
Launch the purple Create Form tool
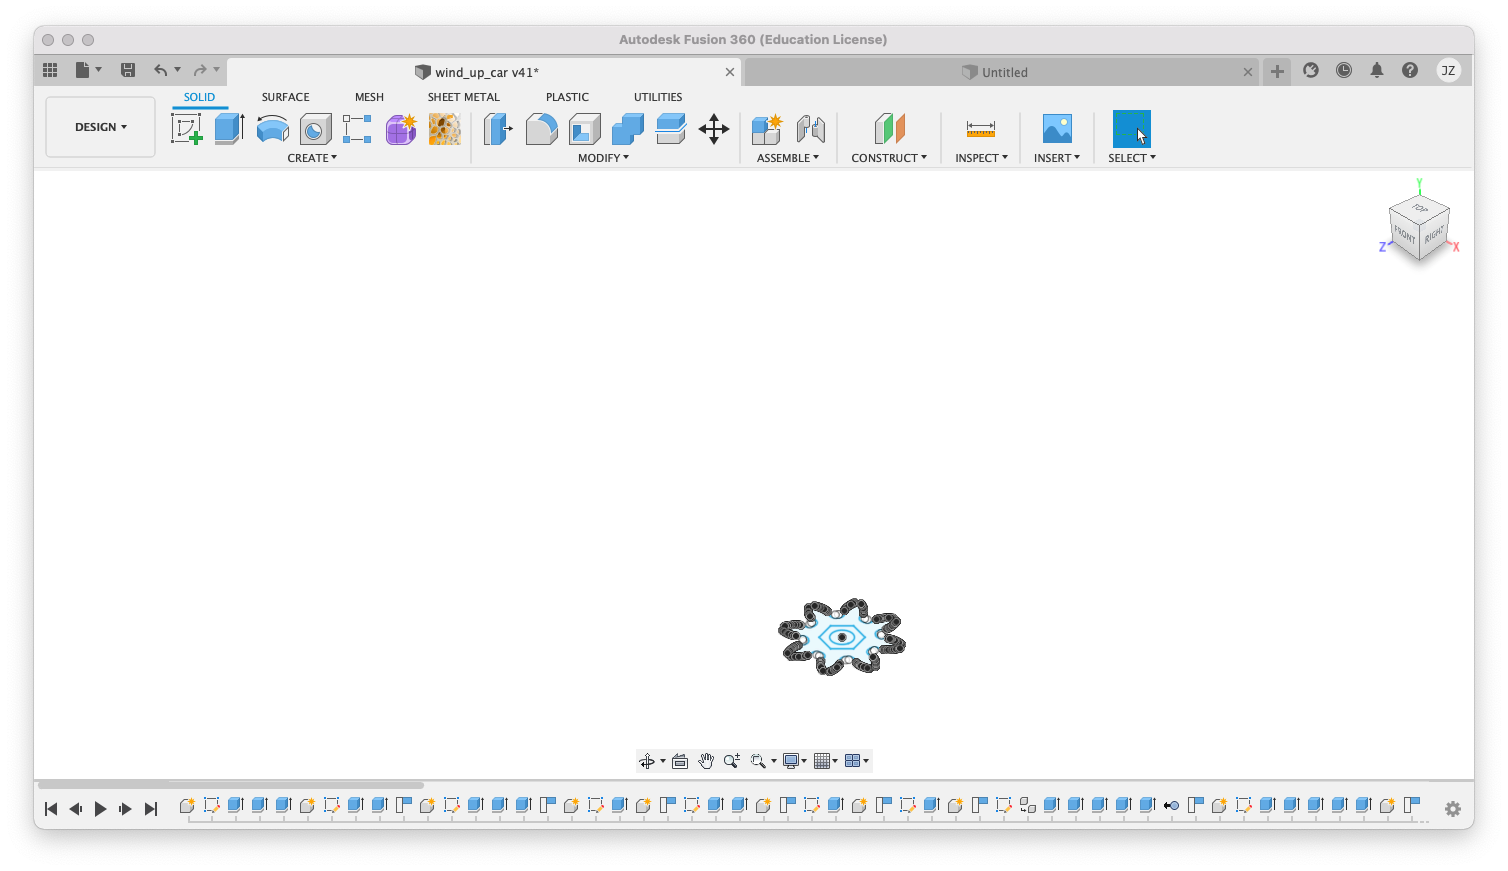(401, 129)
